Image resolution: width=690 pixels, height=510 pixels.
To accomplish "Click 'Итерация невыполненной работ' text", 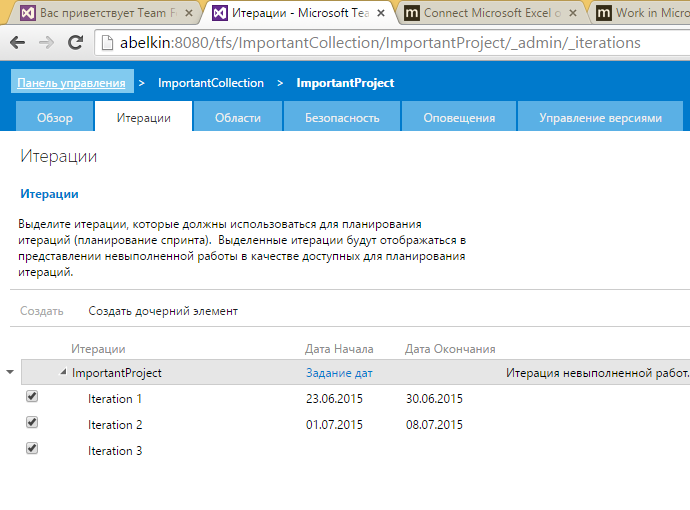I will coord(598,373).
